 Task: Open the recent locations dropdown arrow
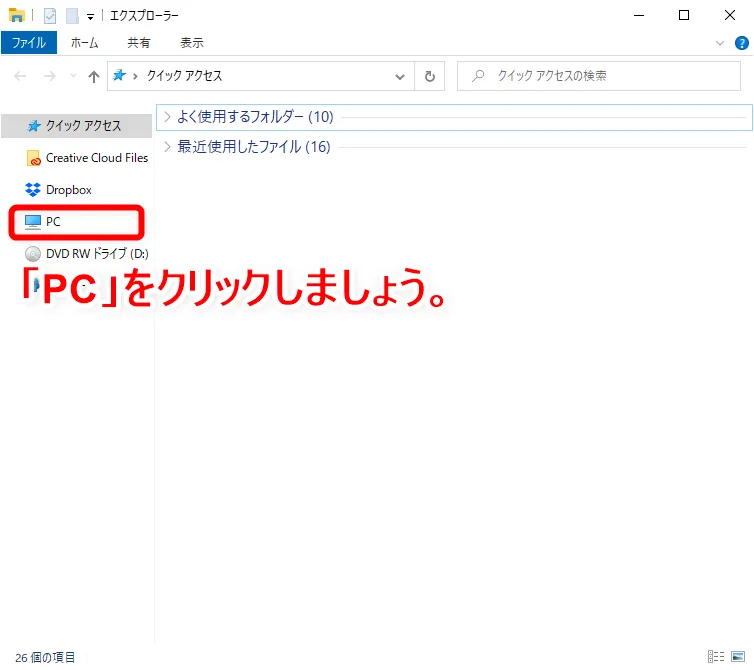click(73, 76)
